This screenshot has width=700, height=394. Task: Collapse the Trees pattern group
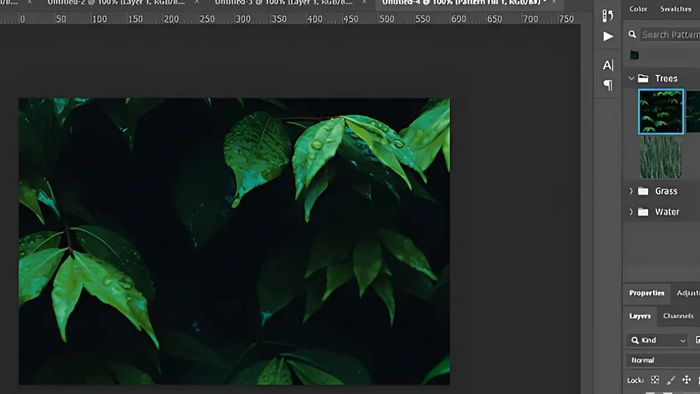631,78
